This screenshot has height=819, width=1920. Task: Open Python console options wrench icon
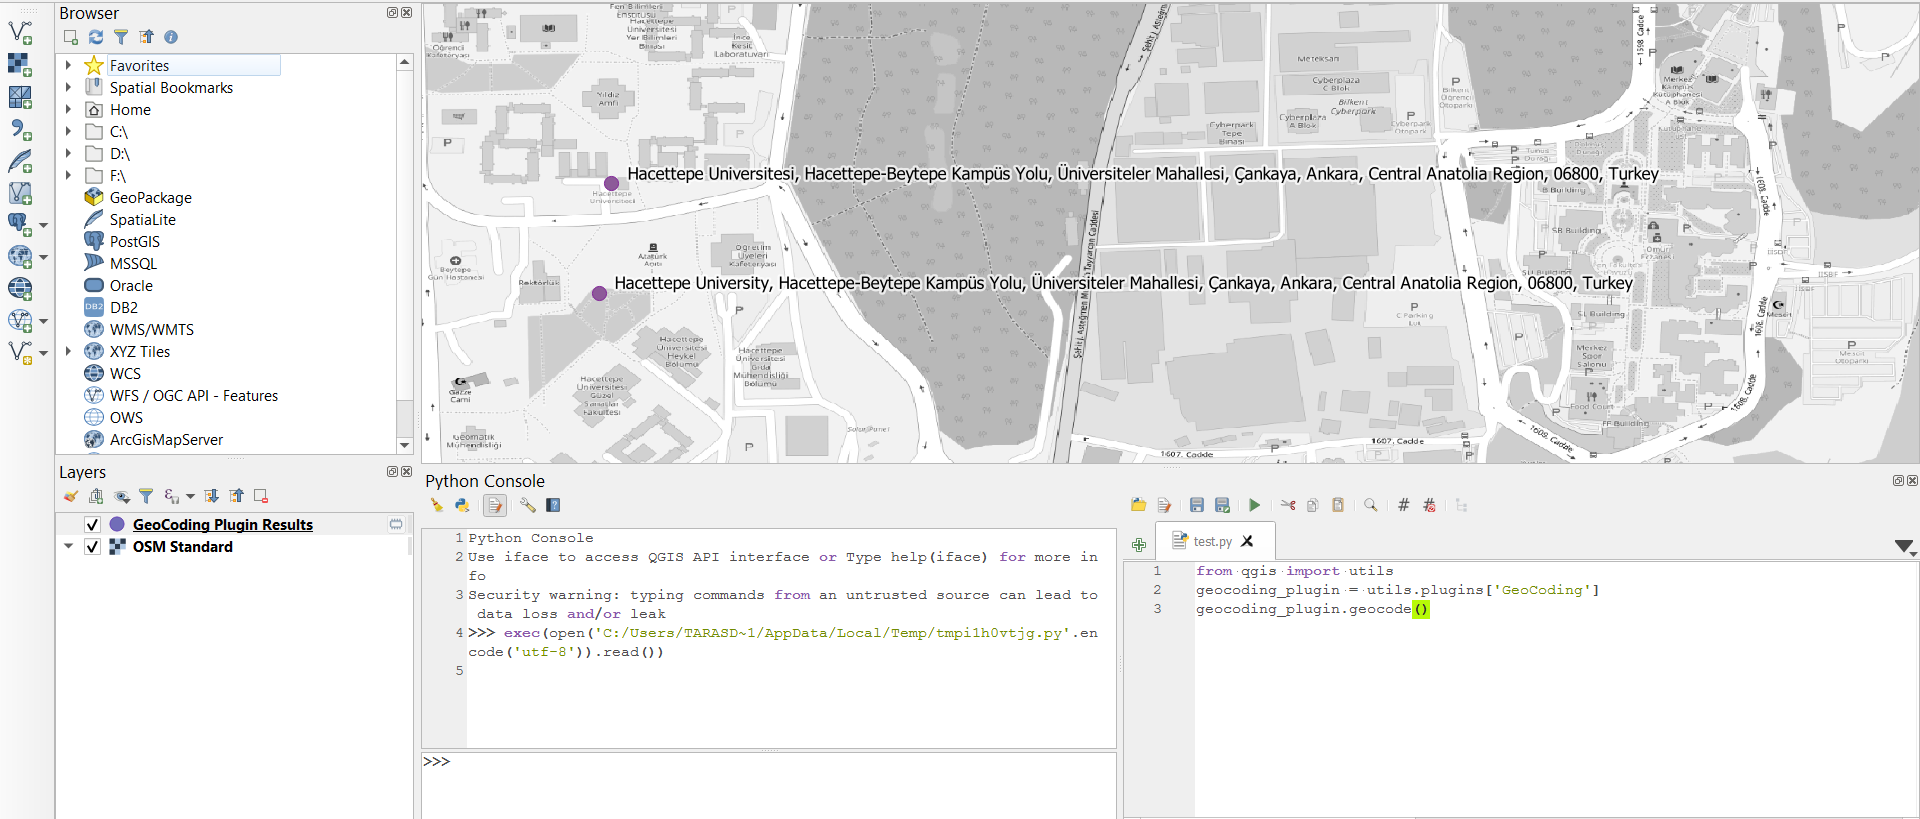[527, 505]
